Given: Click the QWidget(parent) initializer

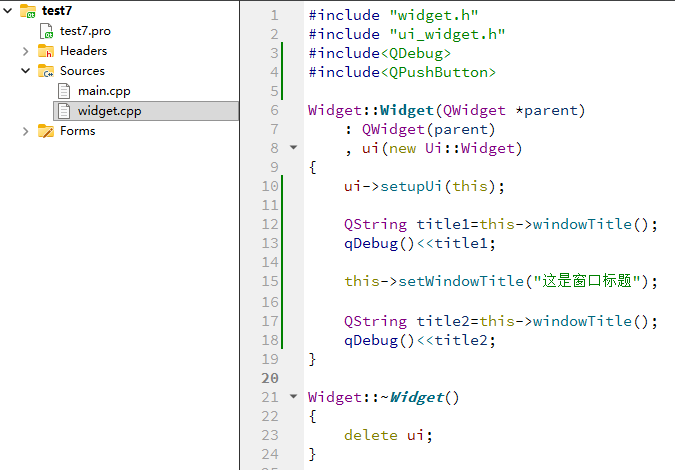Looking at the screenshot, I should click(x=429, y=130).
